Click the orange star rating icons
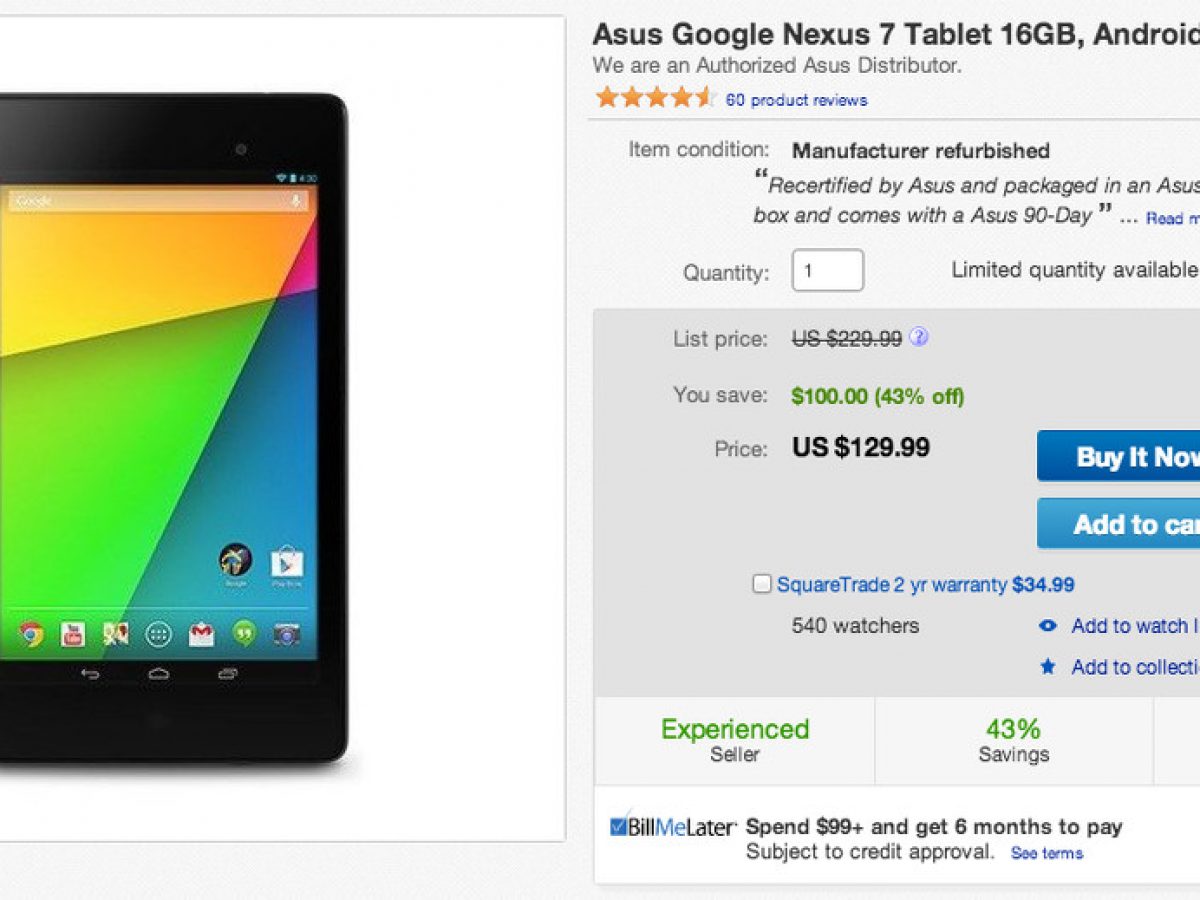This screenshot has height=900, width=1200. click(x=655, y=98)
